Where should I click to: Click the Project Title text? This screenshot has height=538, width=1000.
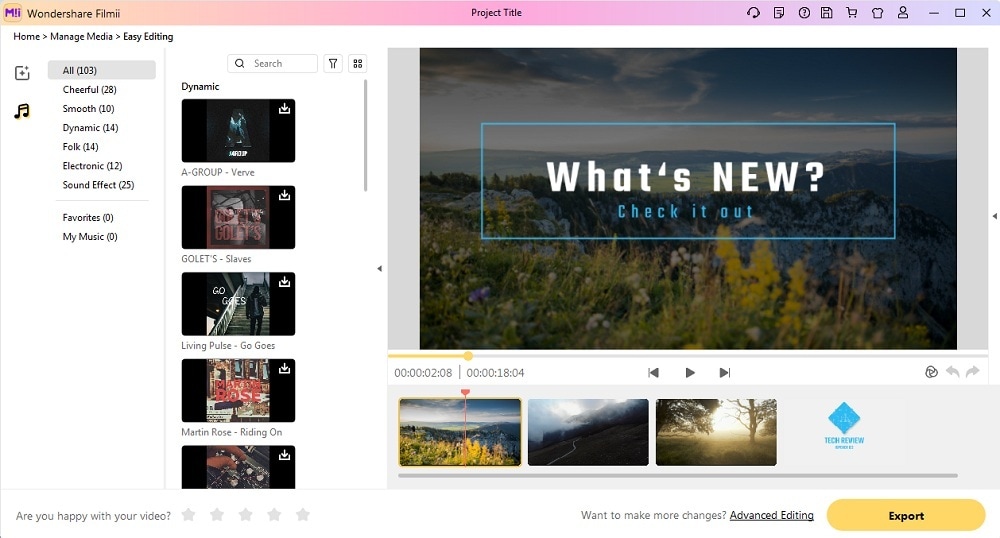(x=496, y=13)
